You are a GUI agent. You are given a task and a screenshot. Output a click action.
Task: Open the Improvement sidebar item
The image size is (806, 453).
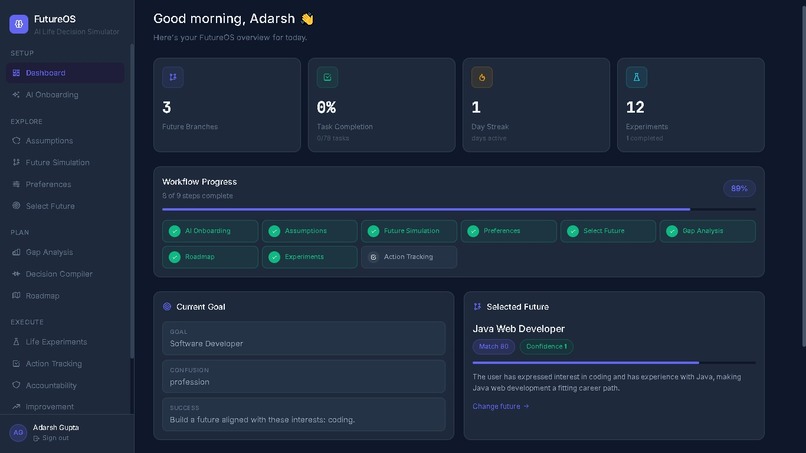pos(65,406)
